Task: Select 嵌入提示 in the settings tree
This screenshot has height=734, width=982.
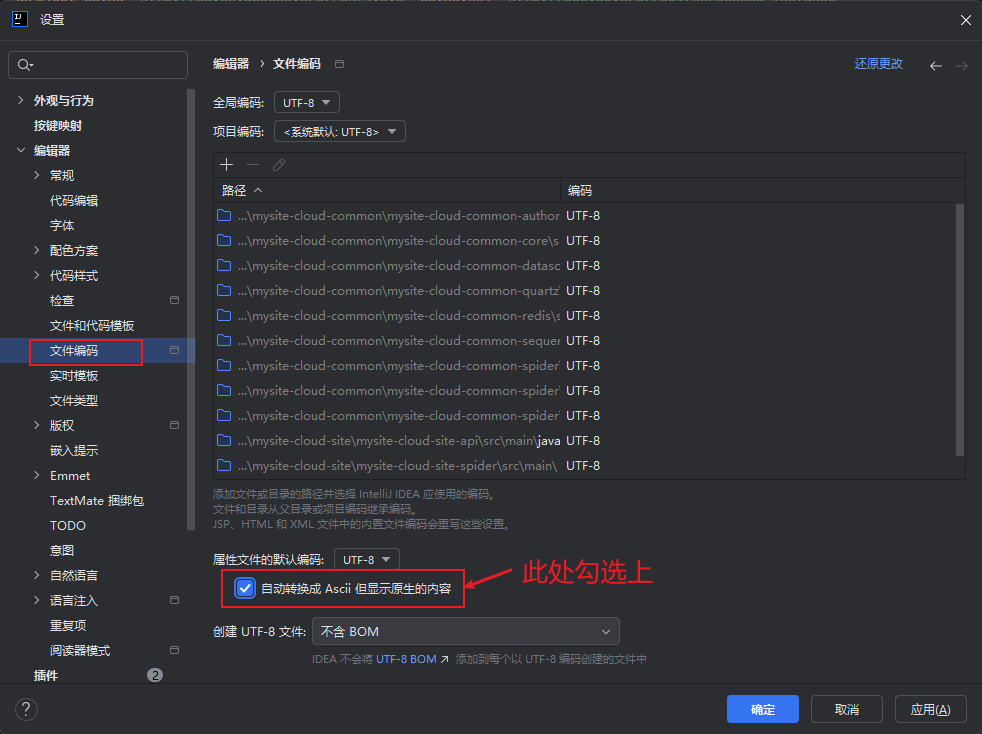Action: pos(74,450)
